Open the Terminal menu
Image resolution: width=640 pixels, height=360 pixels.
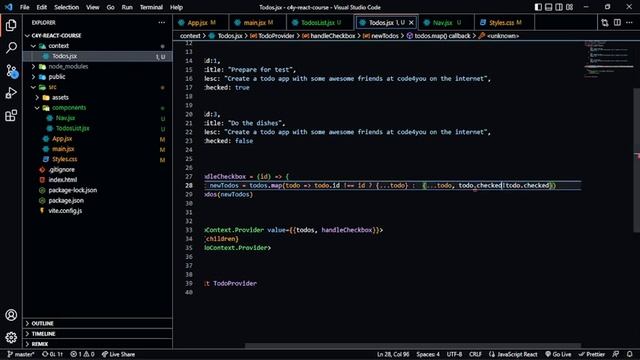pyautogui.click(x=151, y=7)
